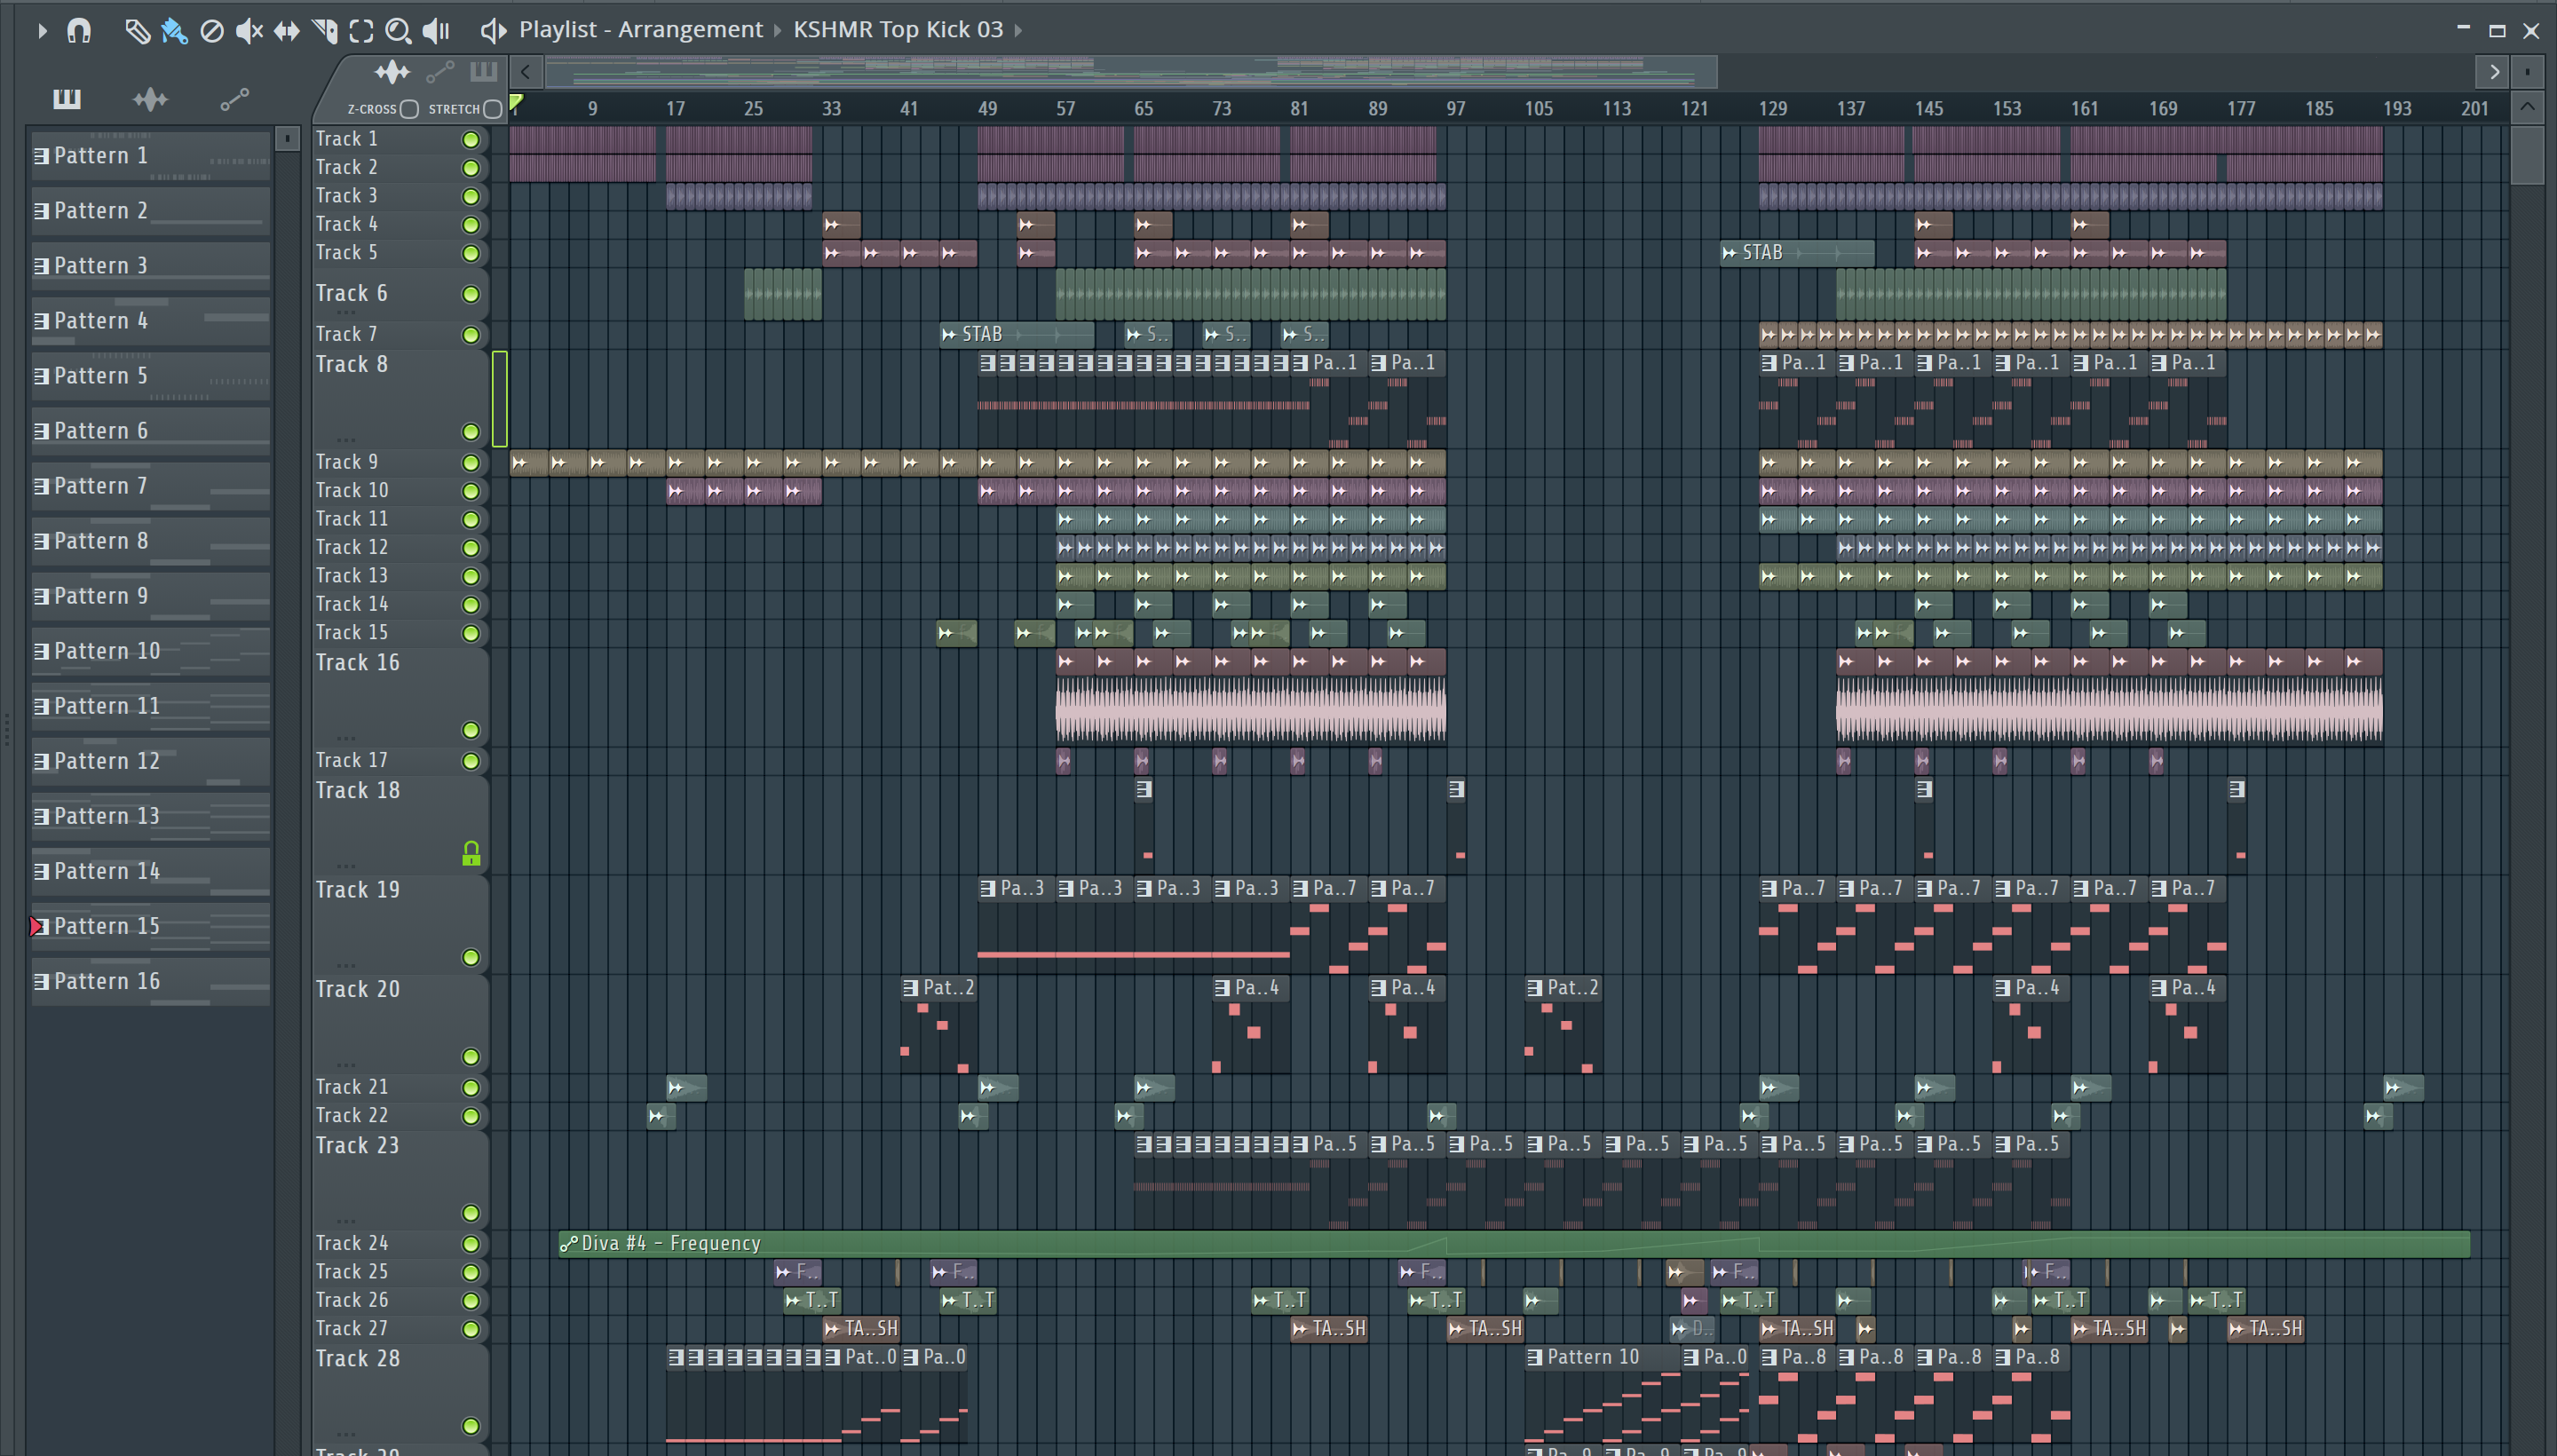Select the Mute tool
Screen dimensions: 2557x1456
tap(249, 31)
